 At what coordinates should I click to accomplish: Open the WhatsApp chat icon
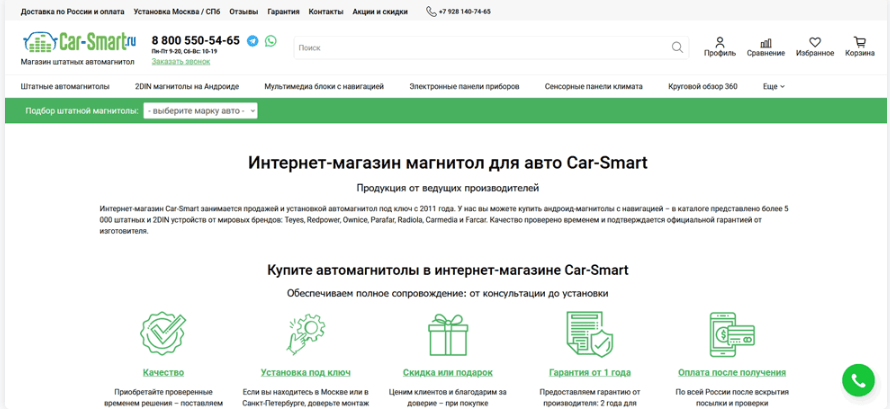pos(271,41)
